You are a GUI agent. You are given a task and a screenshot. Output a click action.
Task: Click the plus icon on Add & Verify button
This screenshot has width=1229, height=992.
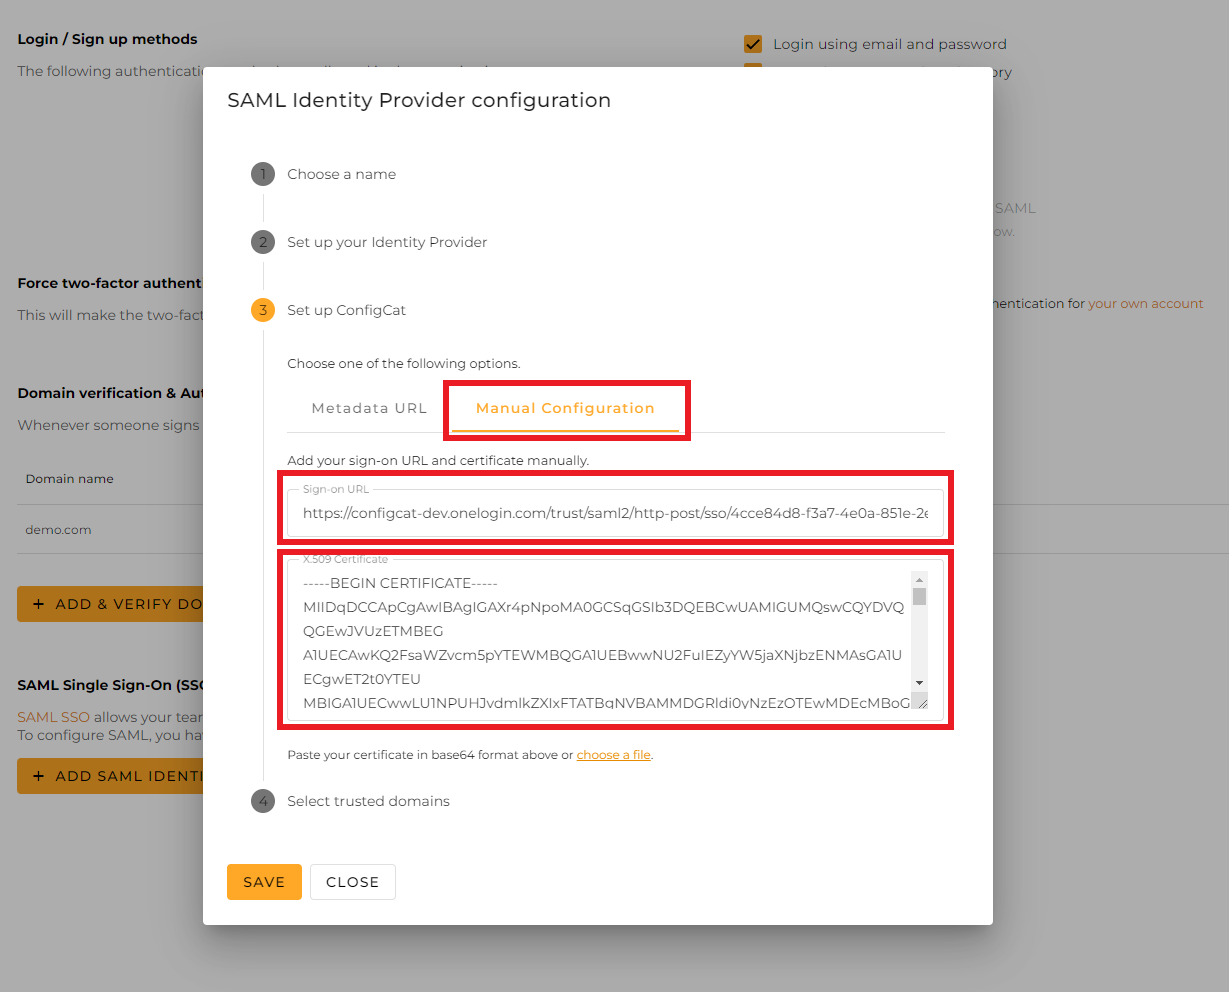[x=39, y=604]
